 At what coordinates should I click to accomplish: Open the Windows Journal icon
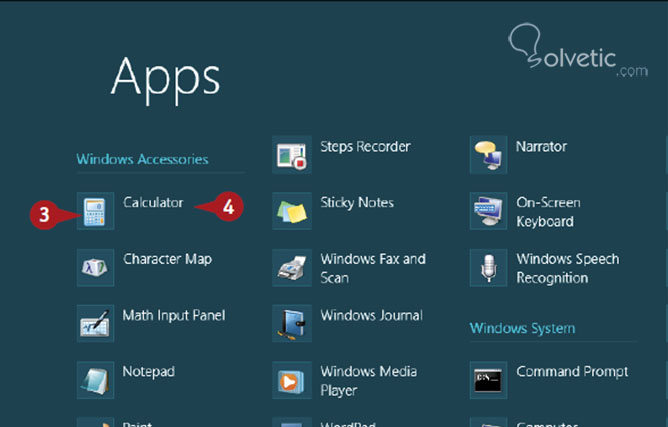[x=292, y=323]
